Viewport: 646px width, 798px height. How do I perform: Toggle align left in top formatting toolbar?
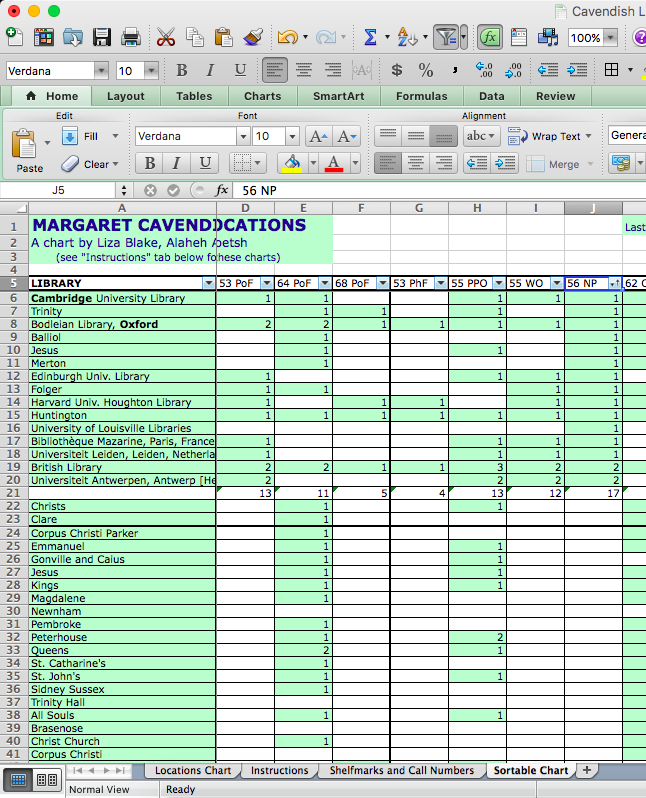pos(274,70)
